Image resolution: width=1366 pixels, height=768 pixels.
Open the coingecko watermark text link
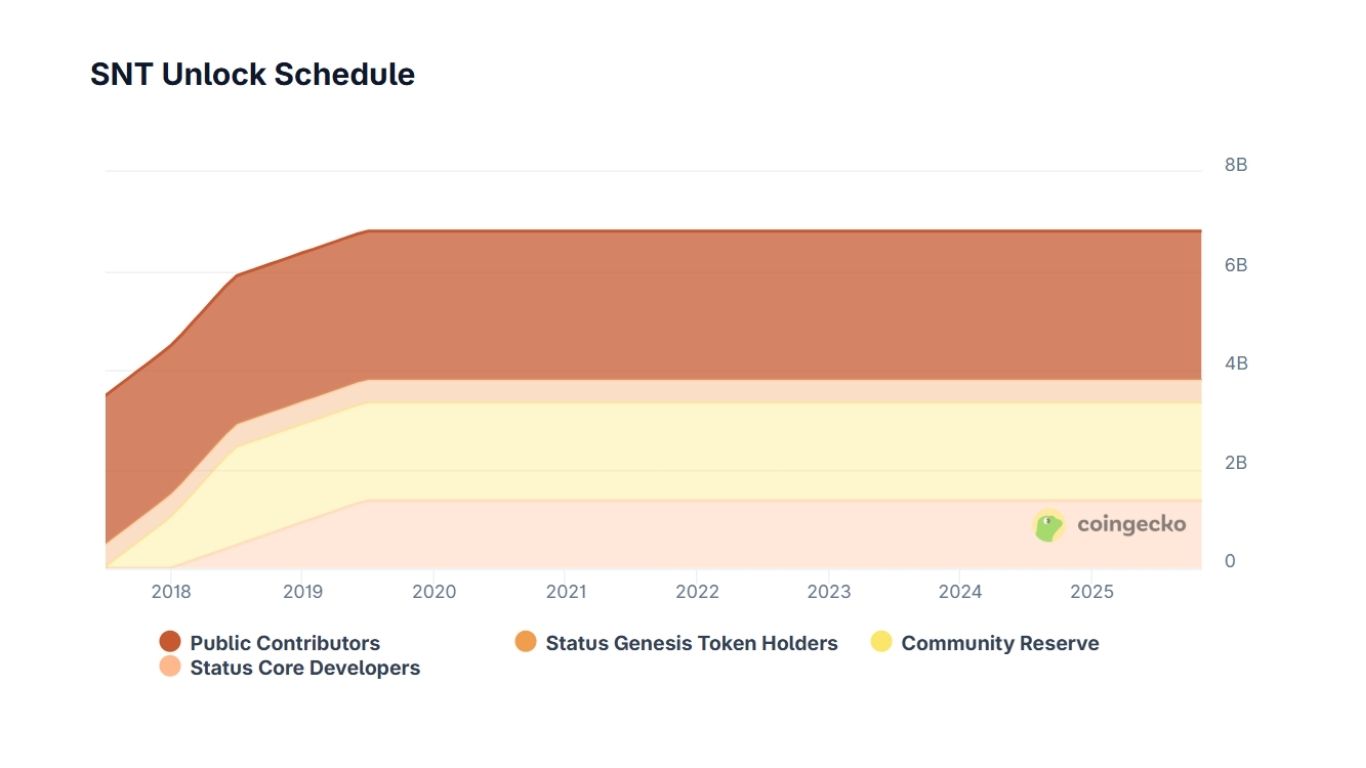(x=1131, y=525)
